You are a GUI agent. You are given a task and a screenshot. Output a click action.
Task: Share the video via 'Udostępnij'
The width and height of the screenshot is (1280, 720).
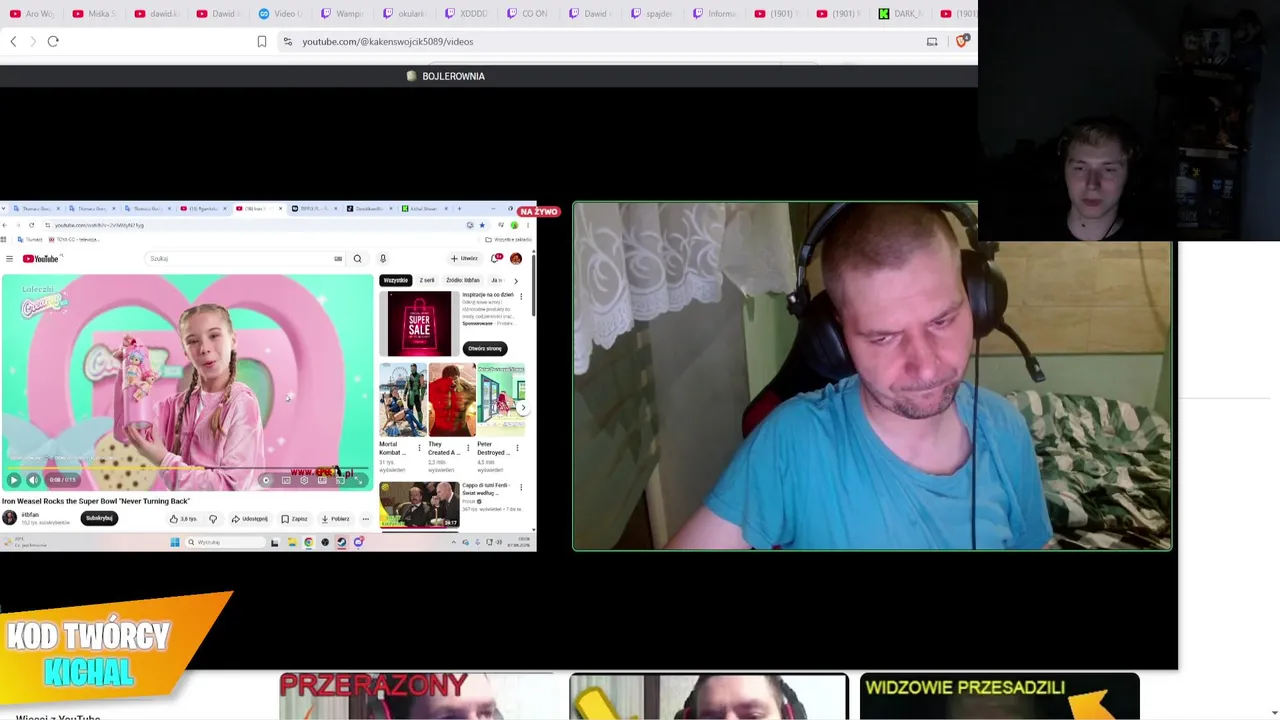250,519
